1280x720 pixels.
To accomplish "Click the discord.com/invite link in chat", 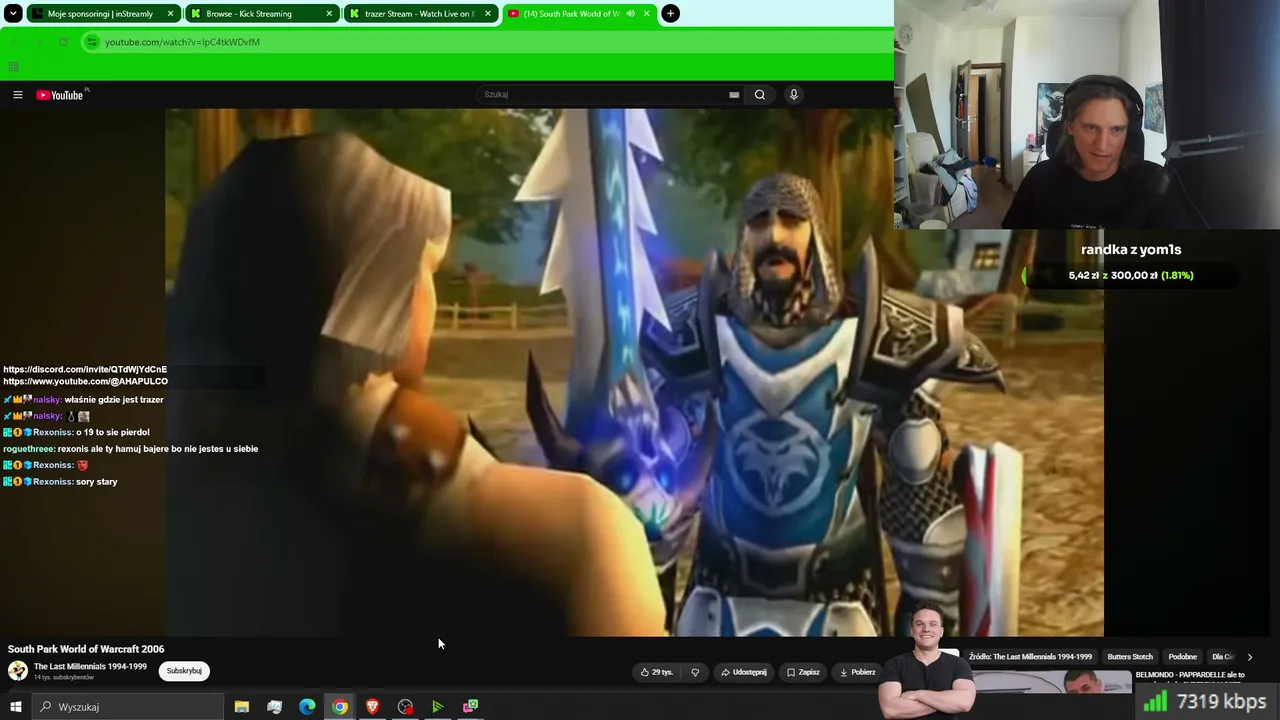I will (x=85, y=370).
